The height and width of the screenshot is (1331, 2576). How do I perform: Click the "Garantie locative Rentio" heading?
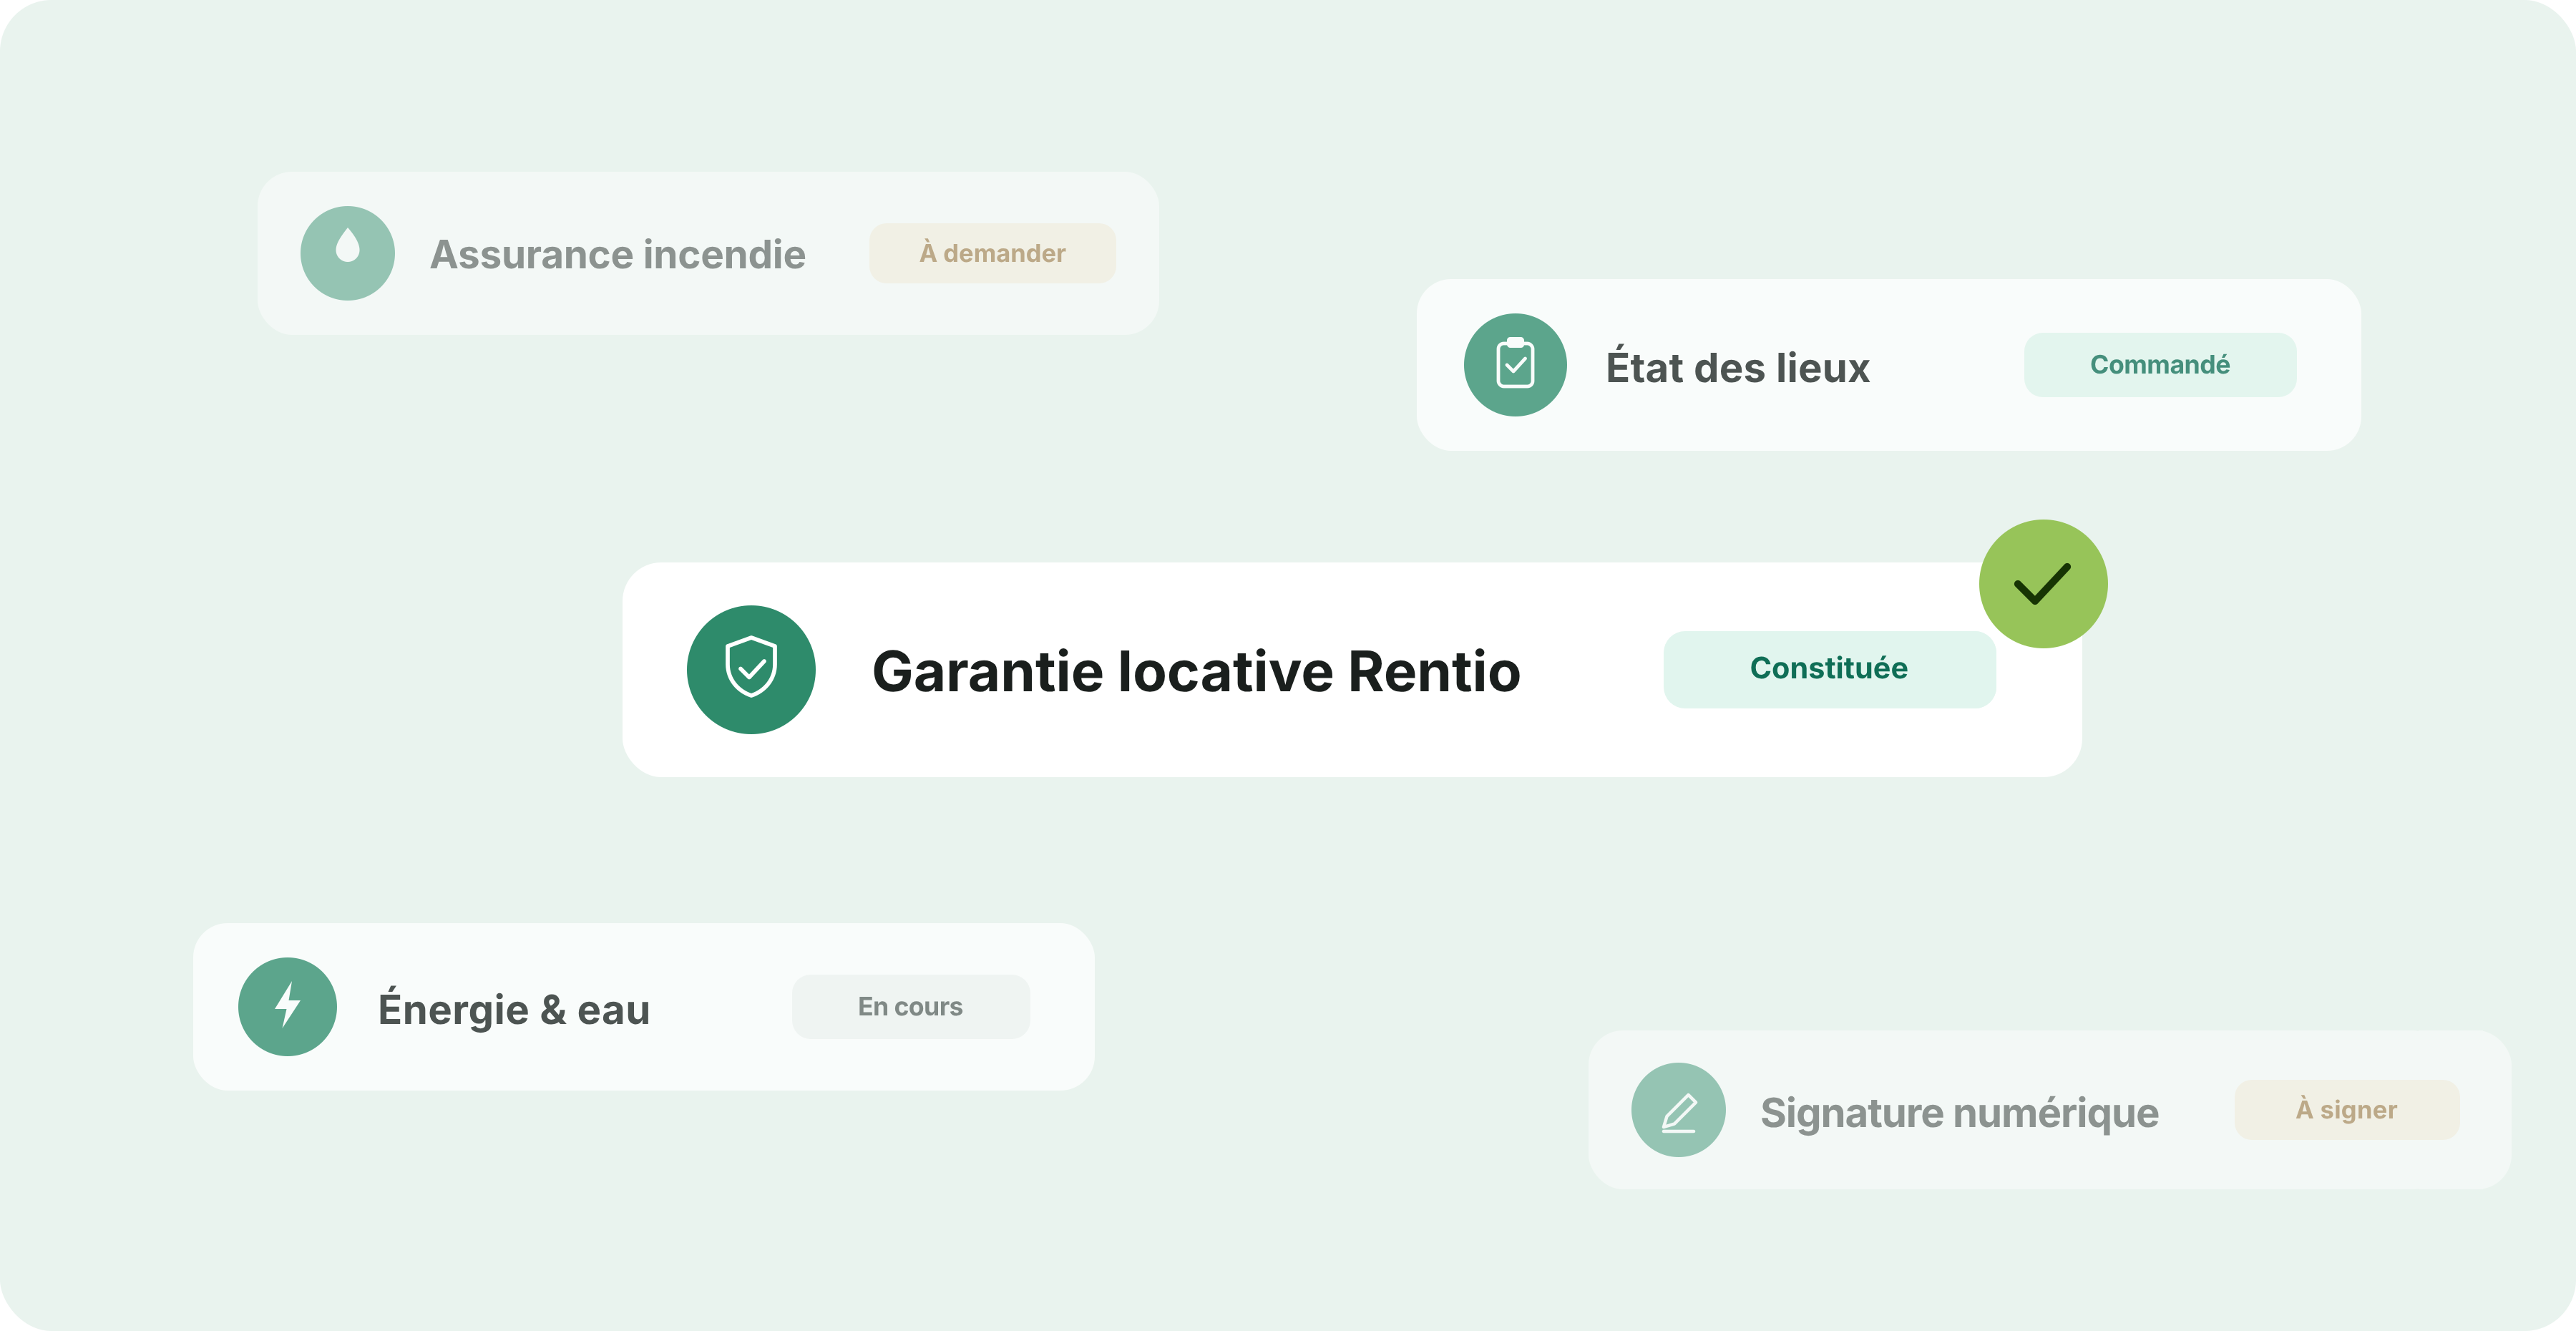coord(1196,670)
